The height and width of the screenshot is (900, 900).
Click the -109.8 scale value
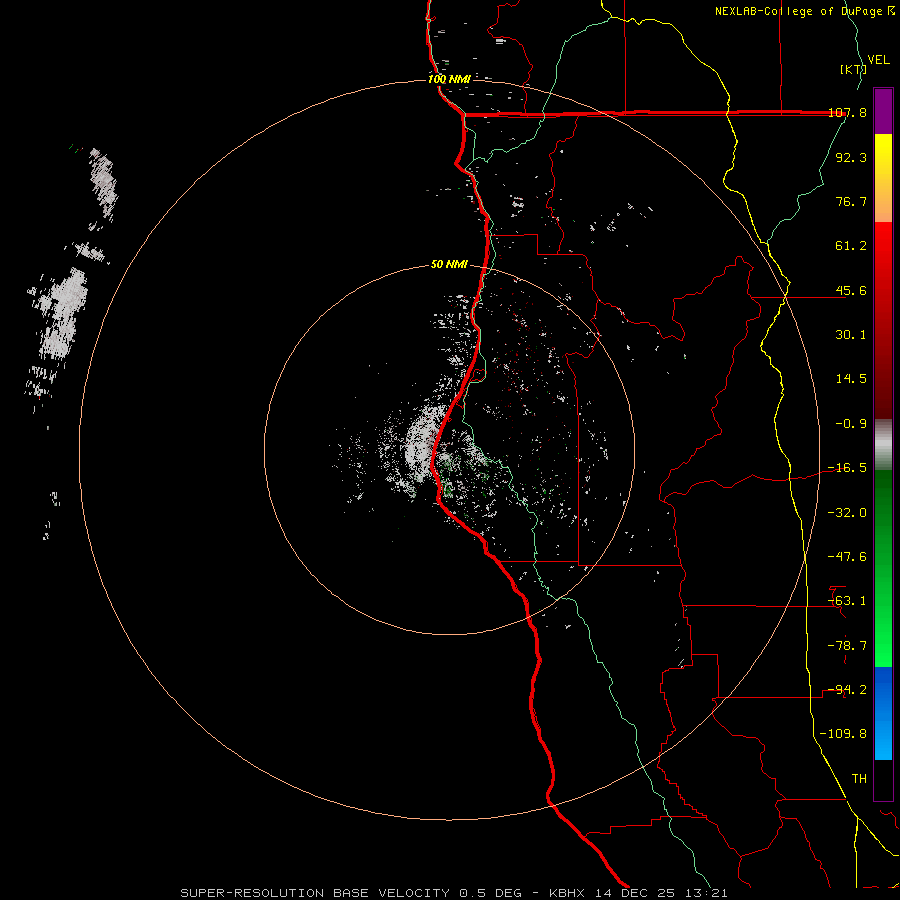(843, 734)
